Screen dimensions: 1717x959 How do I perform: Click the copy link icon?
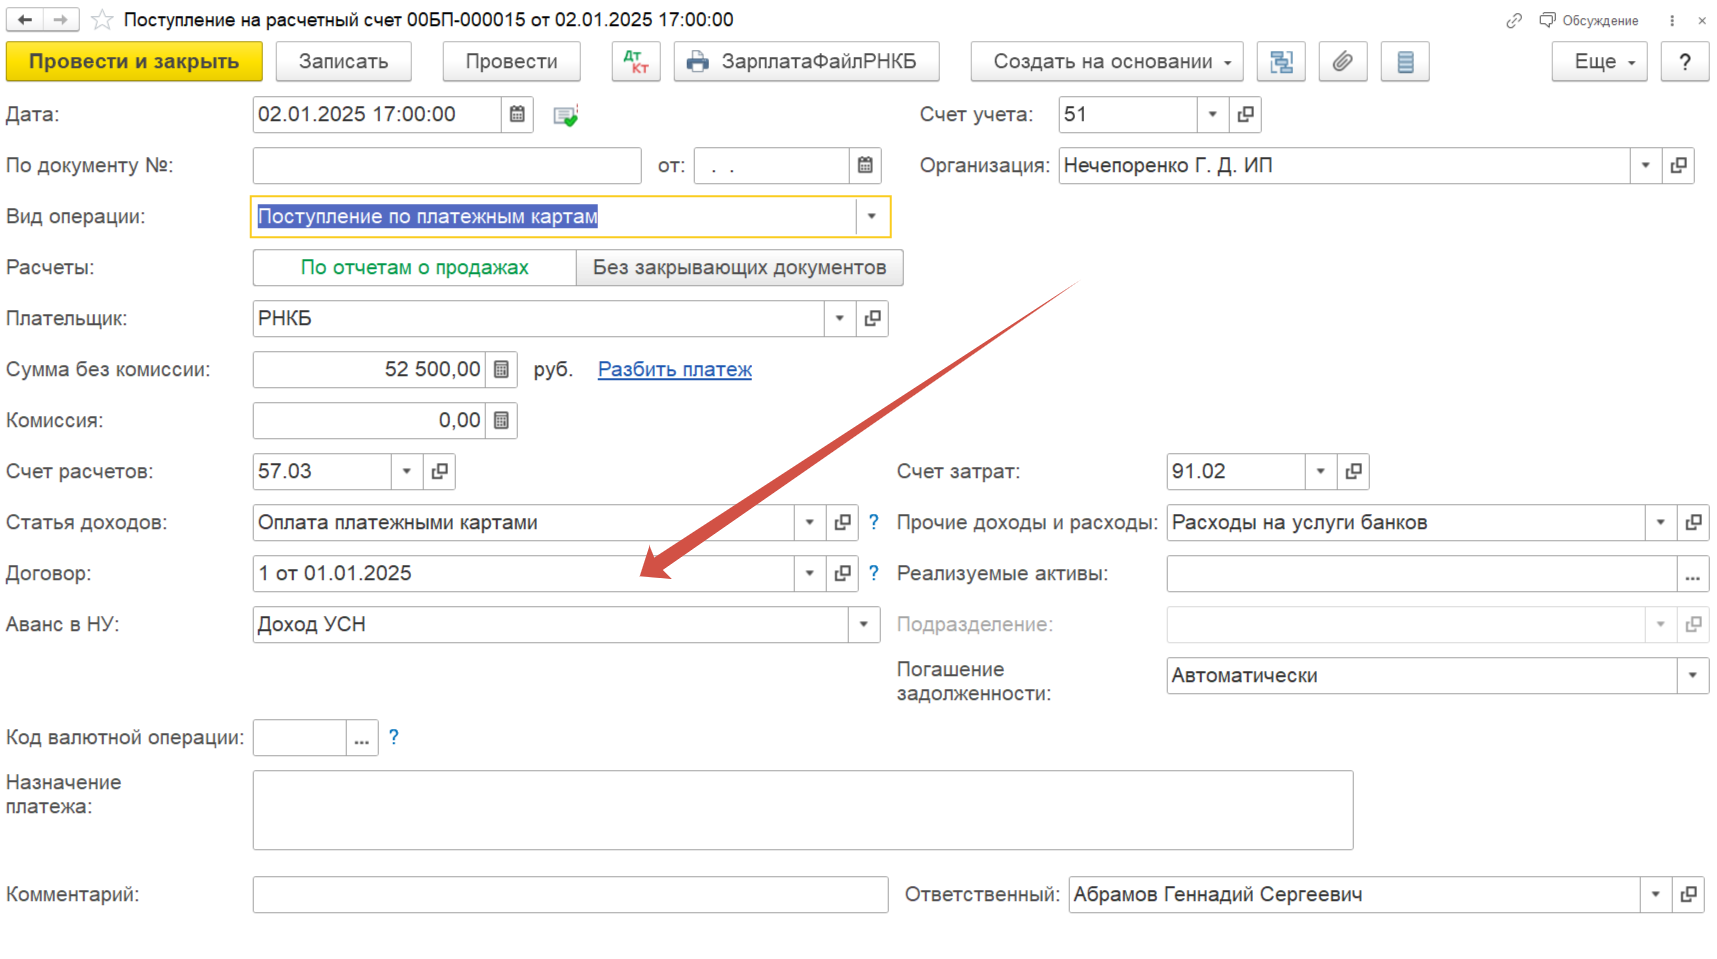click(x=1514, y=21)
